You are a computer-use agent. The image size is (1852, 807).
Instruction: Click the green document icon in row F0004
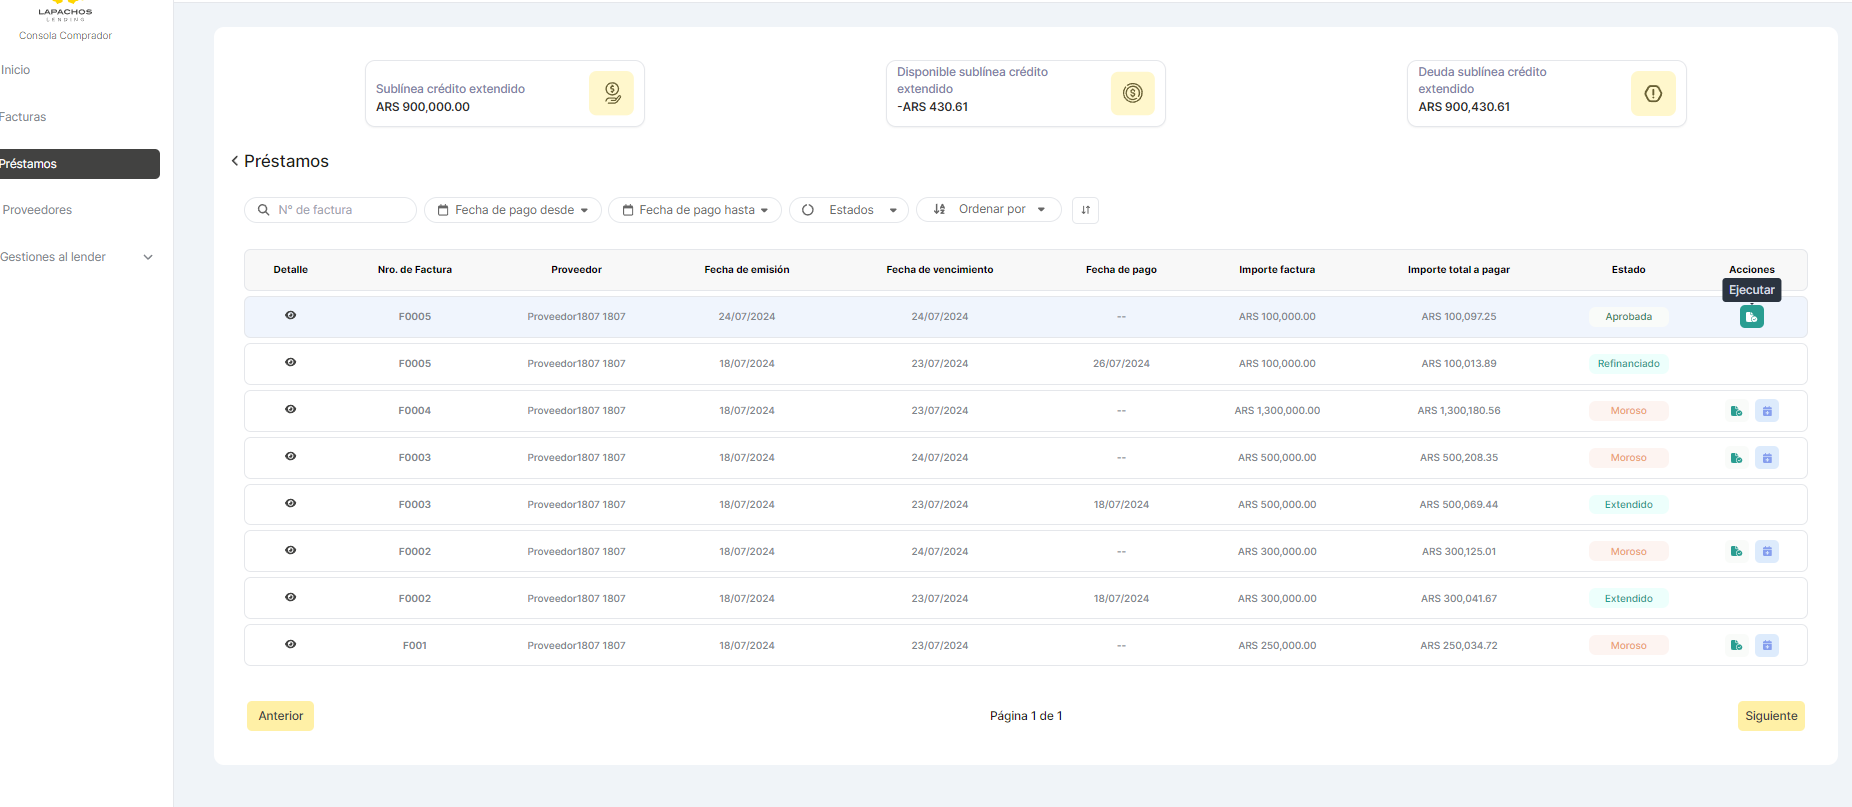1736,411
